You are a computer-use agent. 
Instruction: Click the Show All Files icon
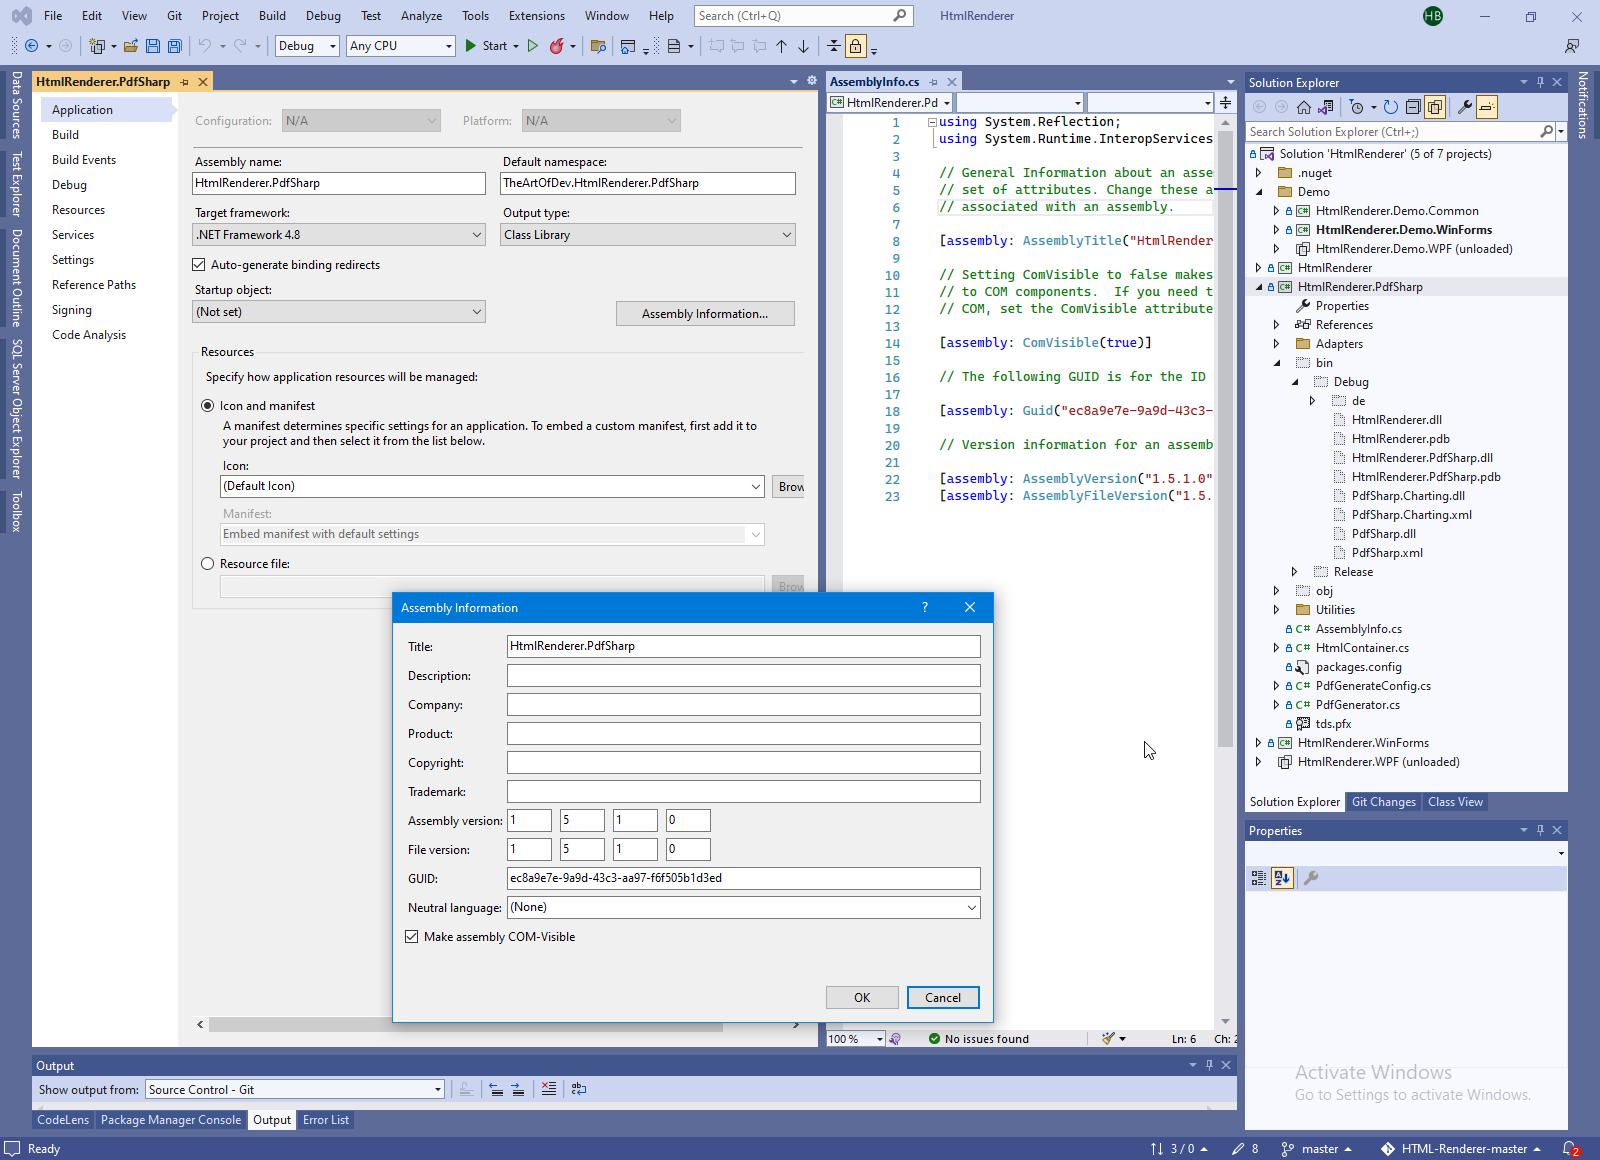[x=1435, y=107]
